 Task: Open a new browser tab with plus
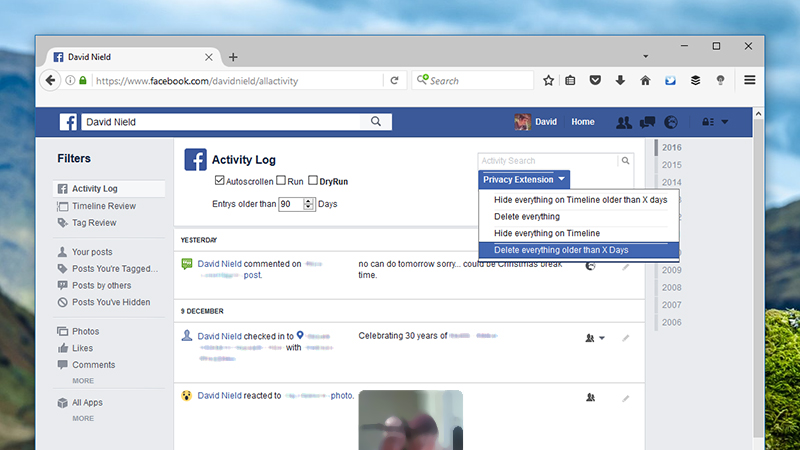[x=233, y=57]
